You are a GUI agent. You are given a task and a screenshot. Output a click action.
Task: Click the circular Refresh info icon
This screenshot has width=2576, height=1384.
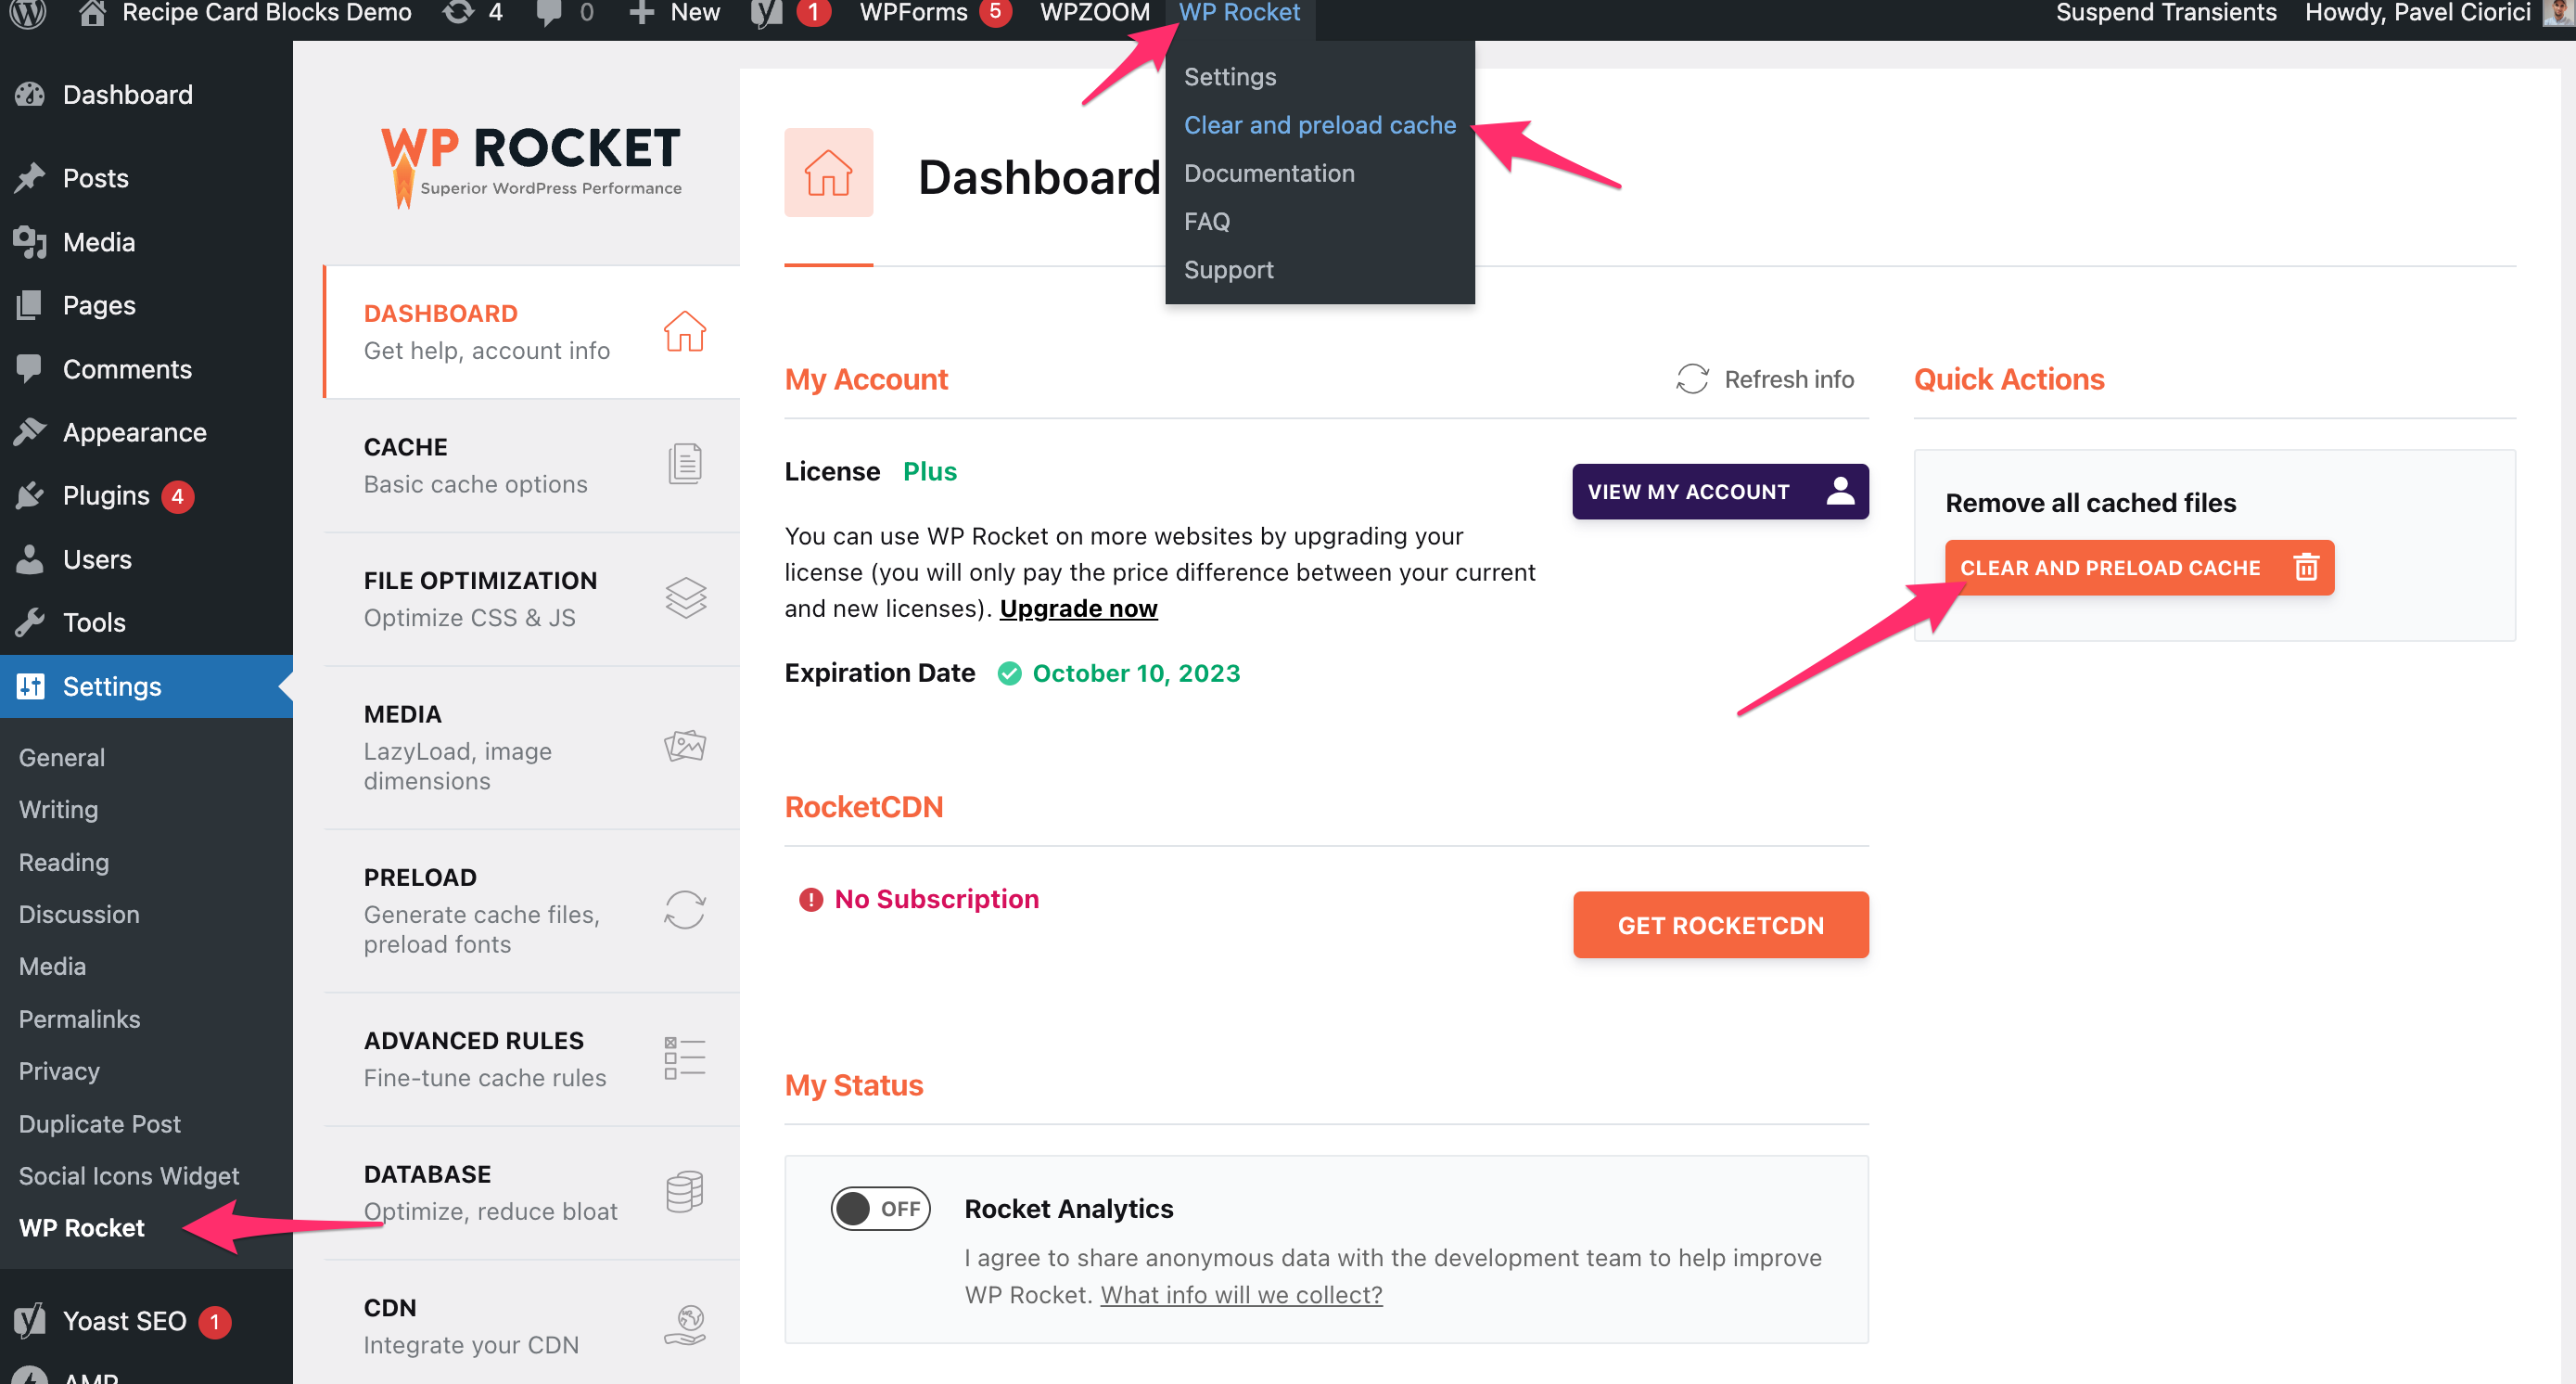pos(1692,379)
